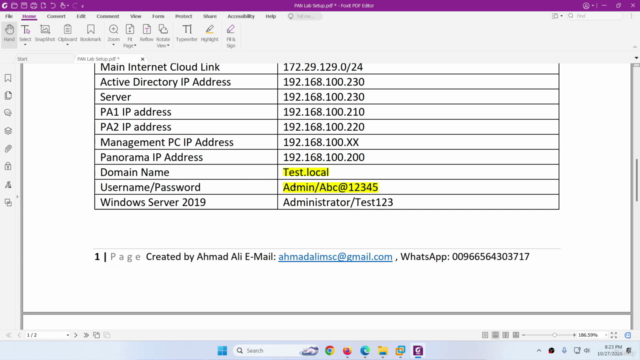Open the ahmadalimsc@gmail.com link
Viewport: 640px width, 360px height.
coord(335,257)
